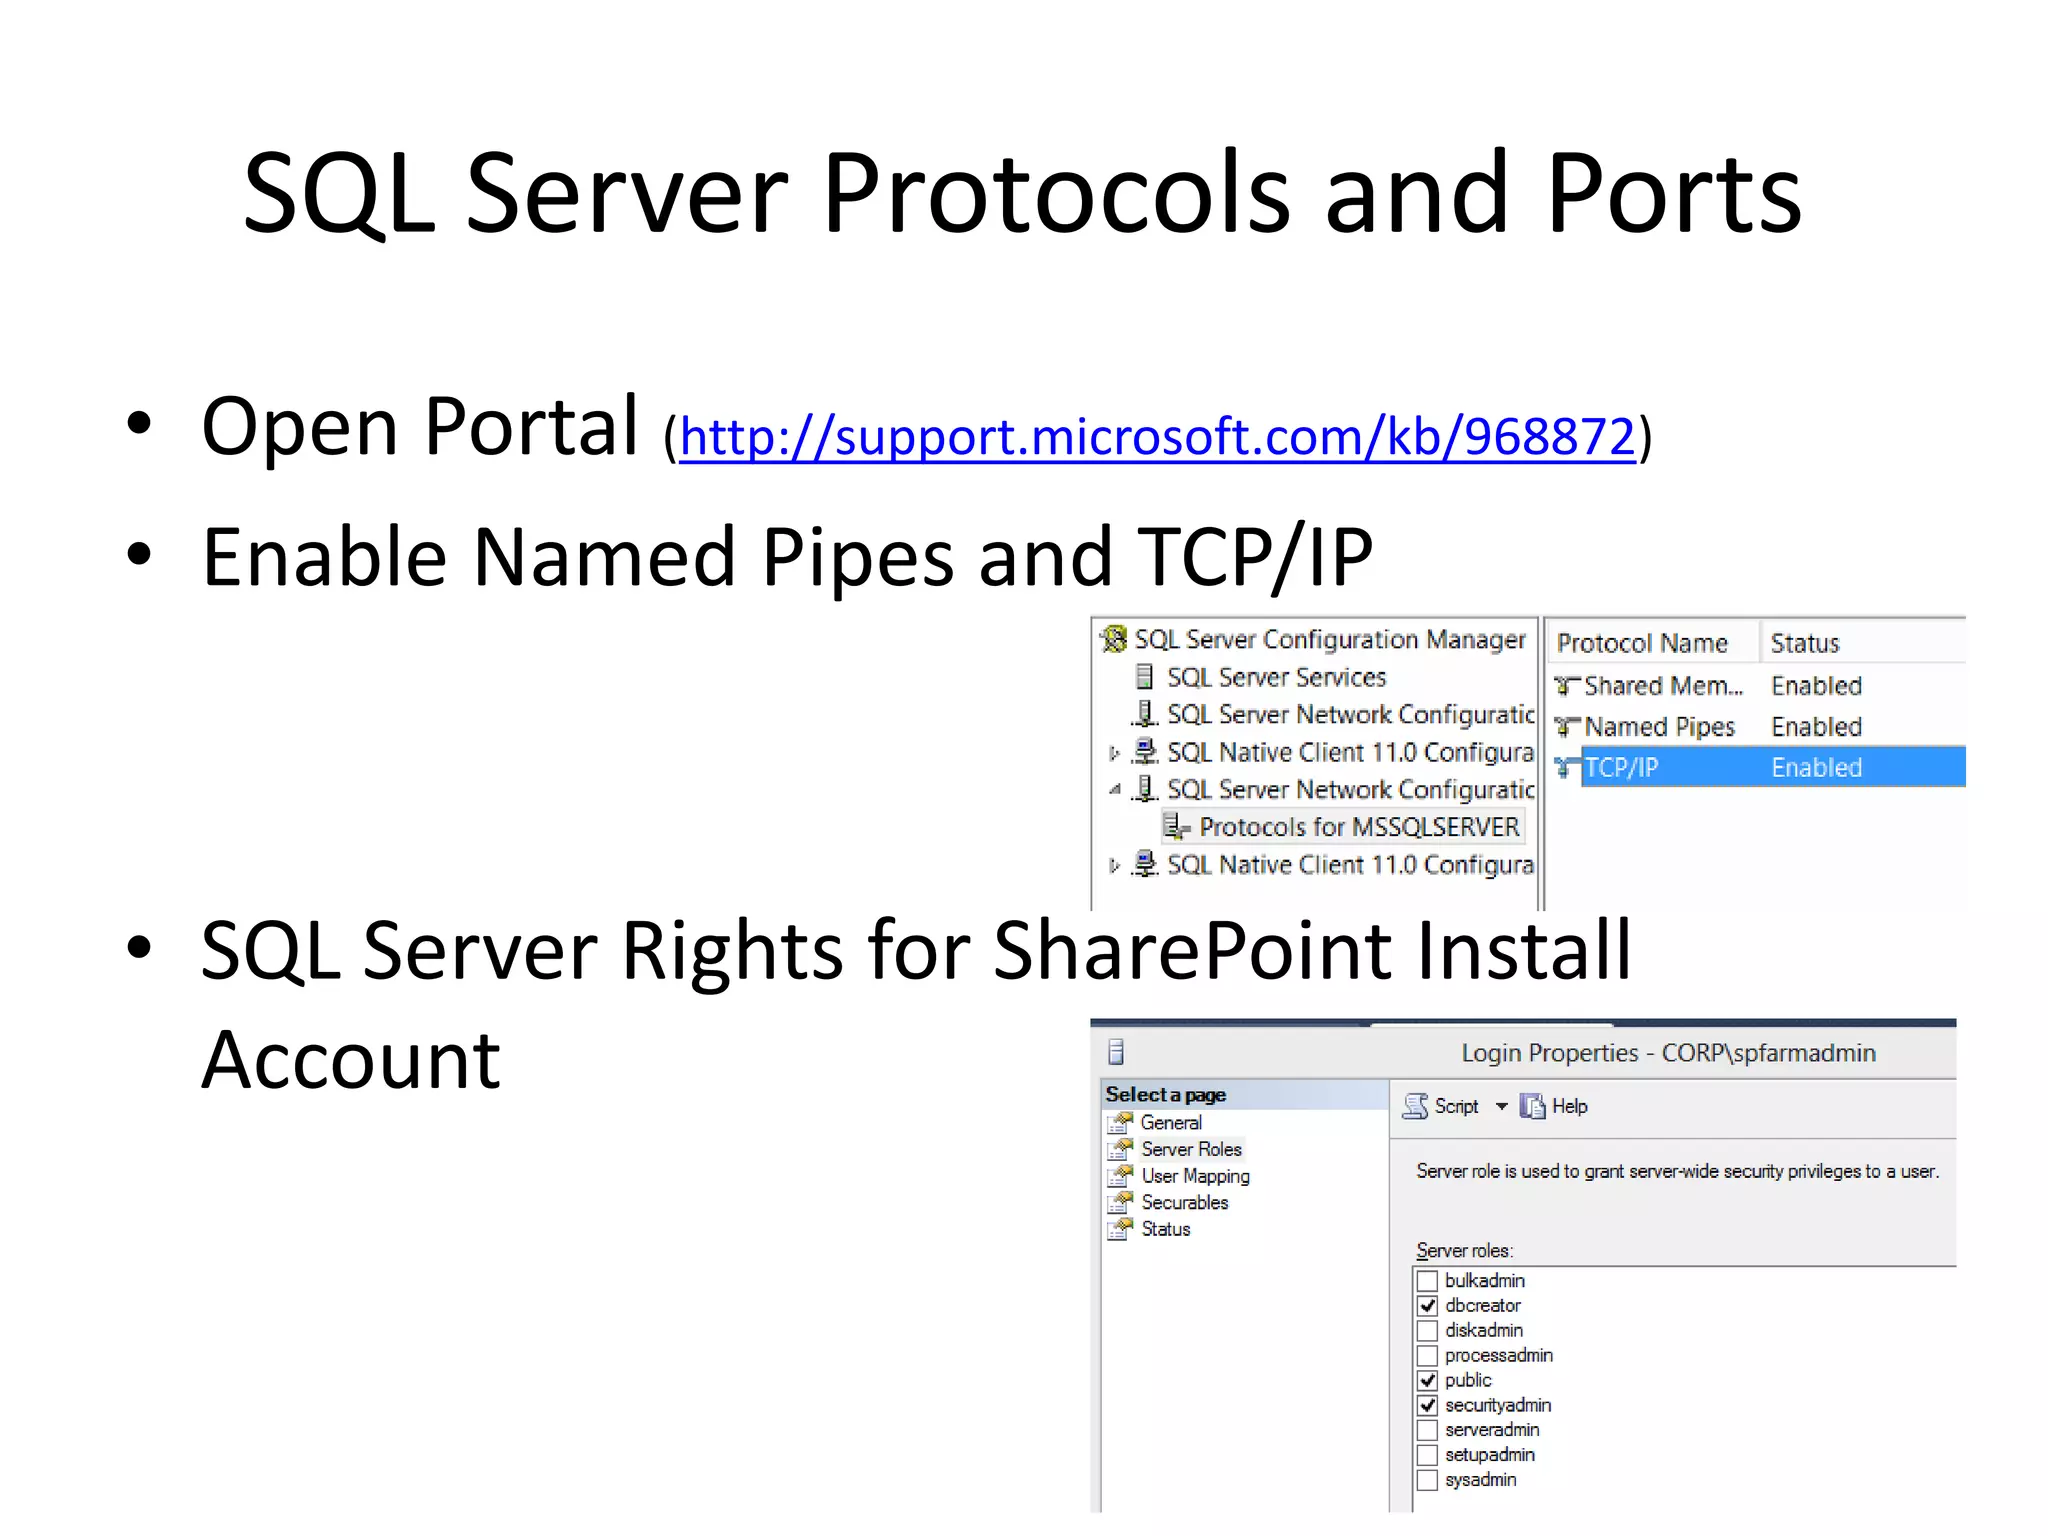
Task: Click the Named Pipes protocol icon
Action: [1567, 727]
